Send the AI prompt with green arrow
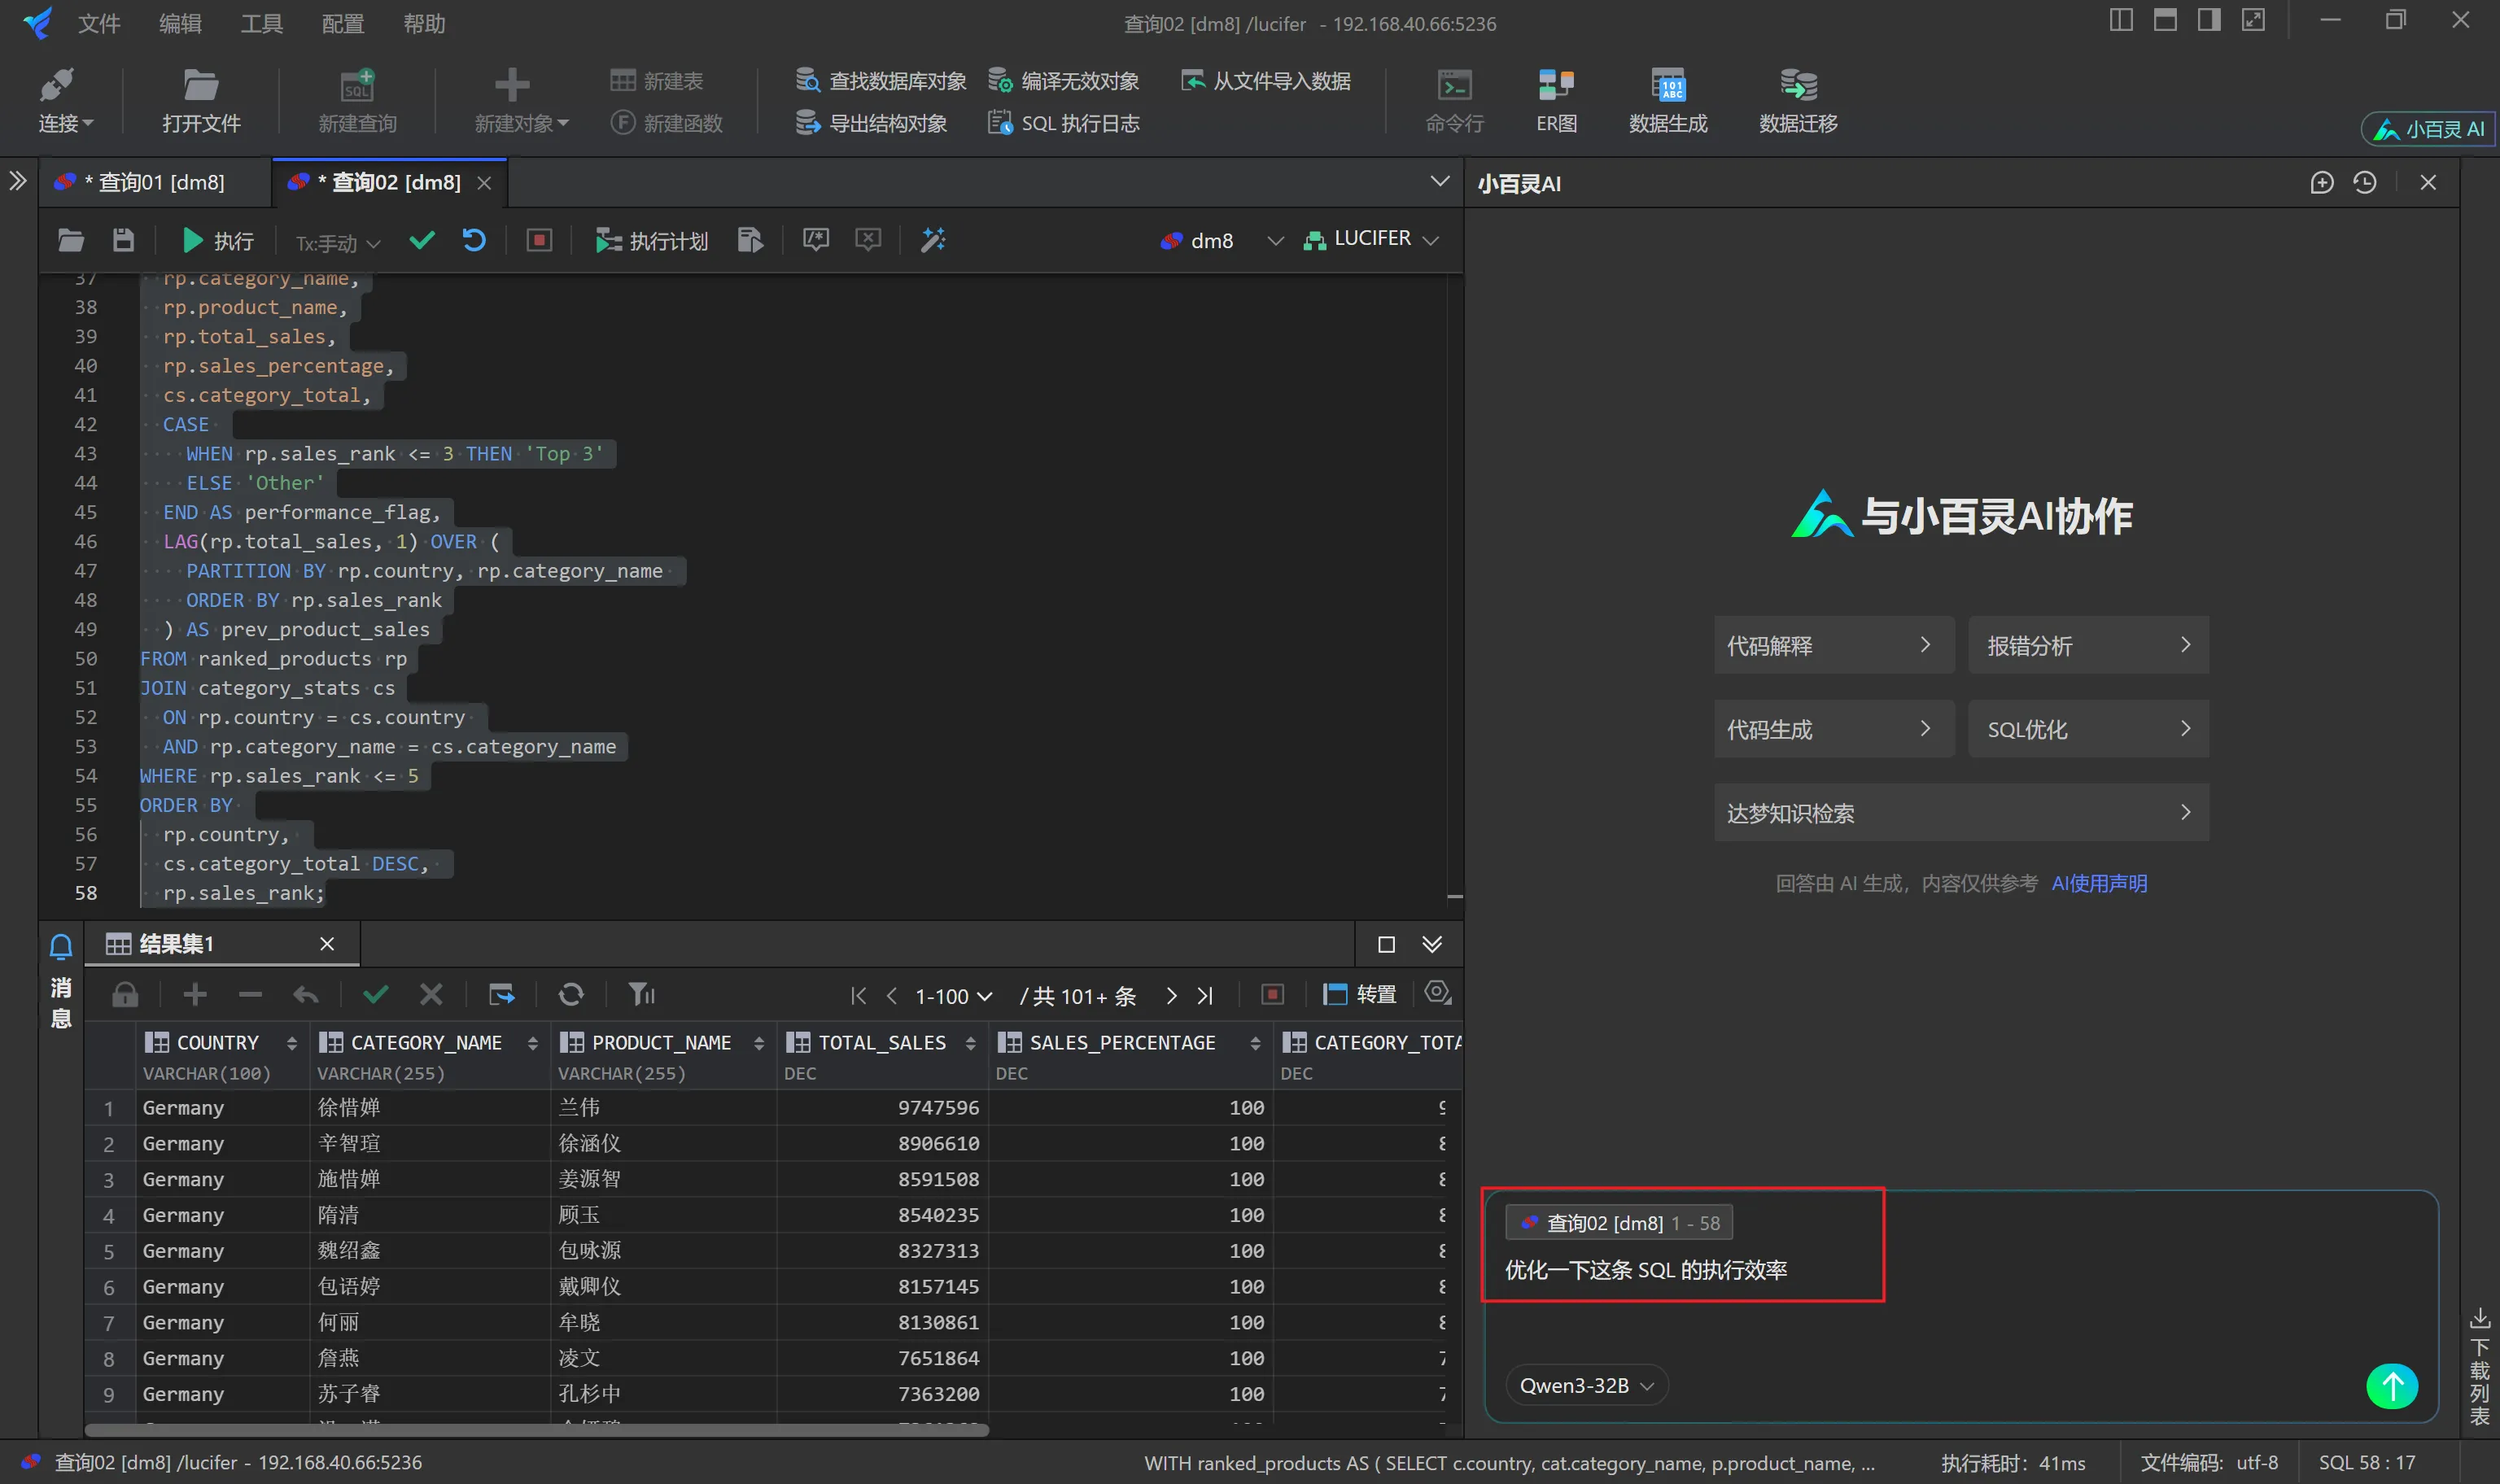2500x1484 pixels. click(2391, 1386)
